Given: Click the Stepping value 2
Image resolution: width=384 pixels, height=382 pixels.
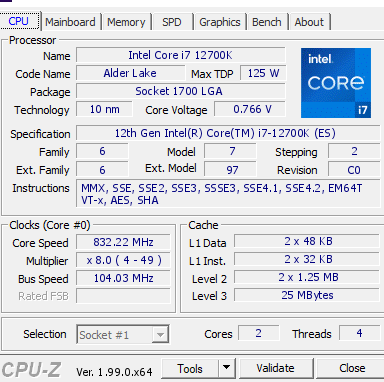Looking at the screenshot, I should [354, 152].
